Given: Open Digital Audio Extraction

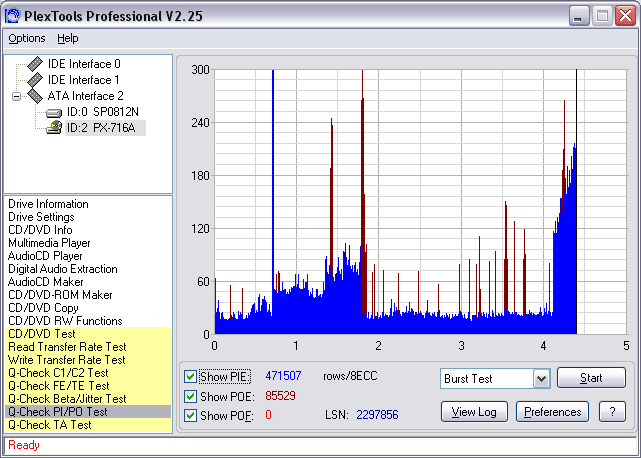Looking at the screenshot, I should pos(63,269).
